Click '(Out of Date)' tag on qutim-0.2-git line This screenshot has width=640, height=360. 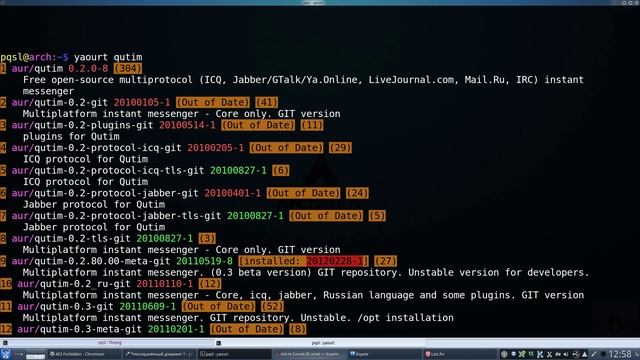213,102
